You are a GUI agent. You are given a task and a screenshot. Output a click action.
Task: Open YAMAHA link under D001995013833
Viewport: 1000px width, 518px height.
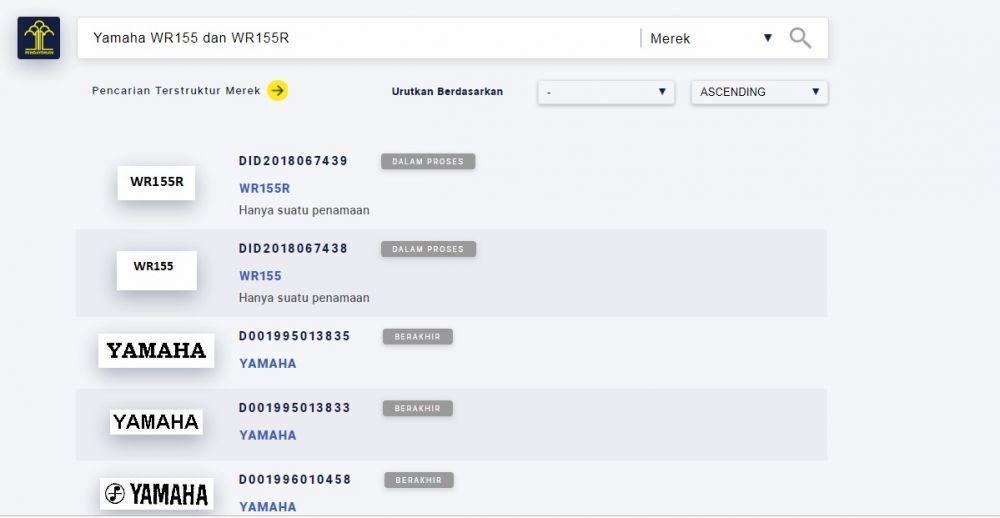point(268,434)
